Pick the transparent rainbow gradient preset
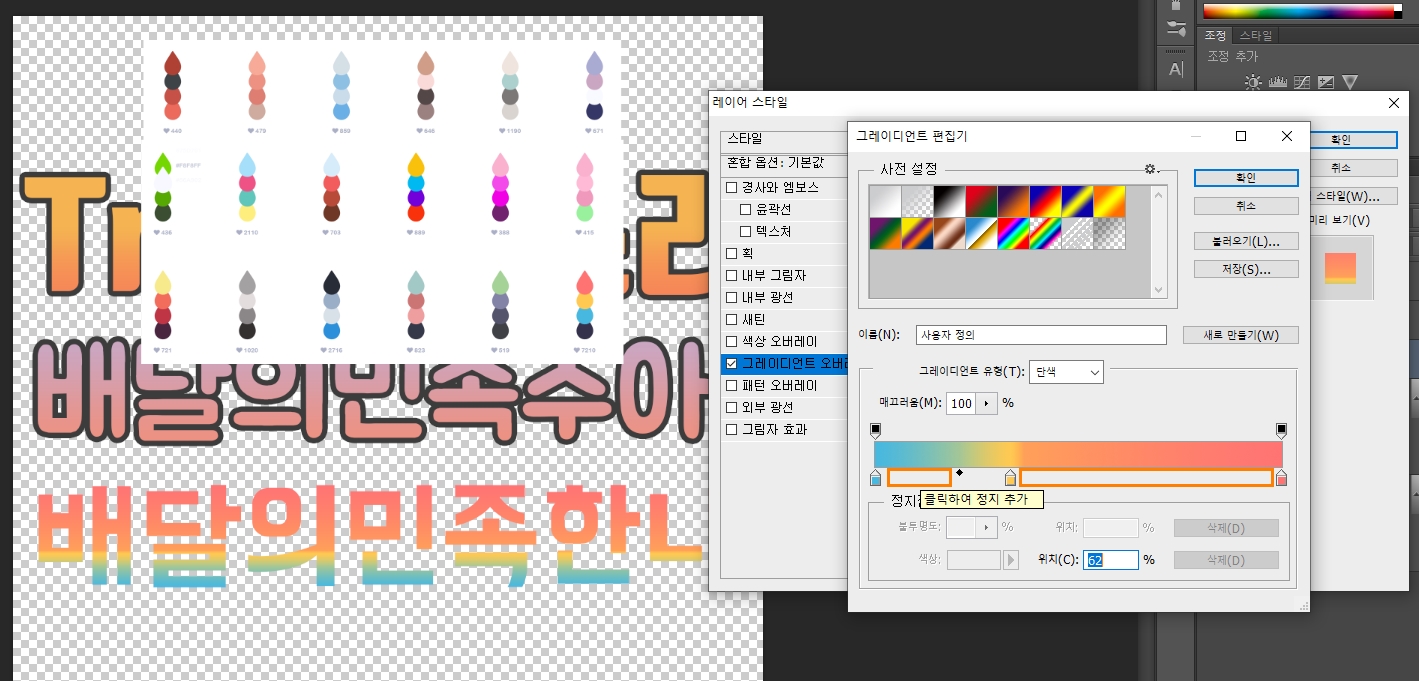This screenshot has width=1419, height=681. (1045, 234)
